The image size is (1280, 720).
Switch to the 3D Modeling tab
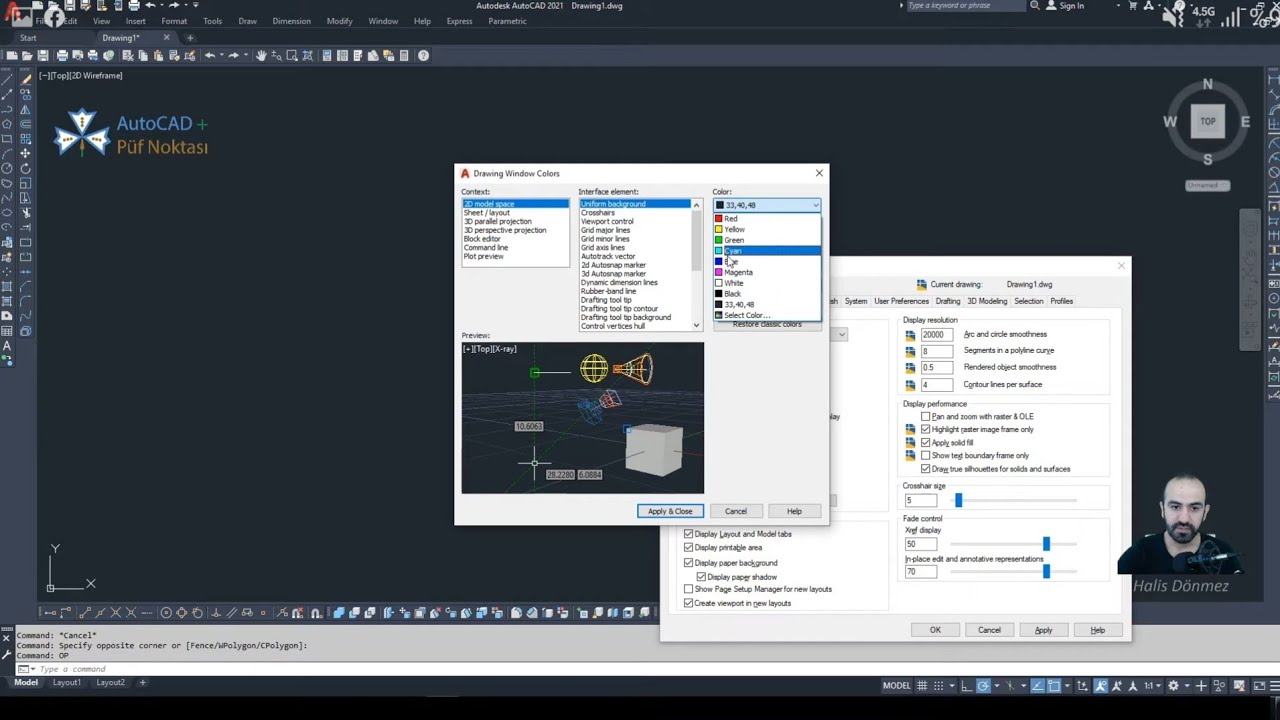coord(987,301)
